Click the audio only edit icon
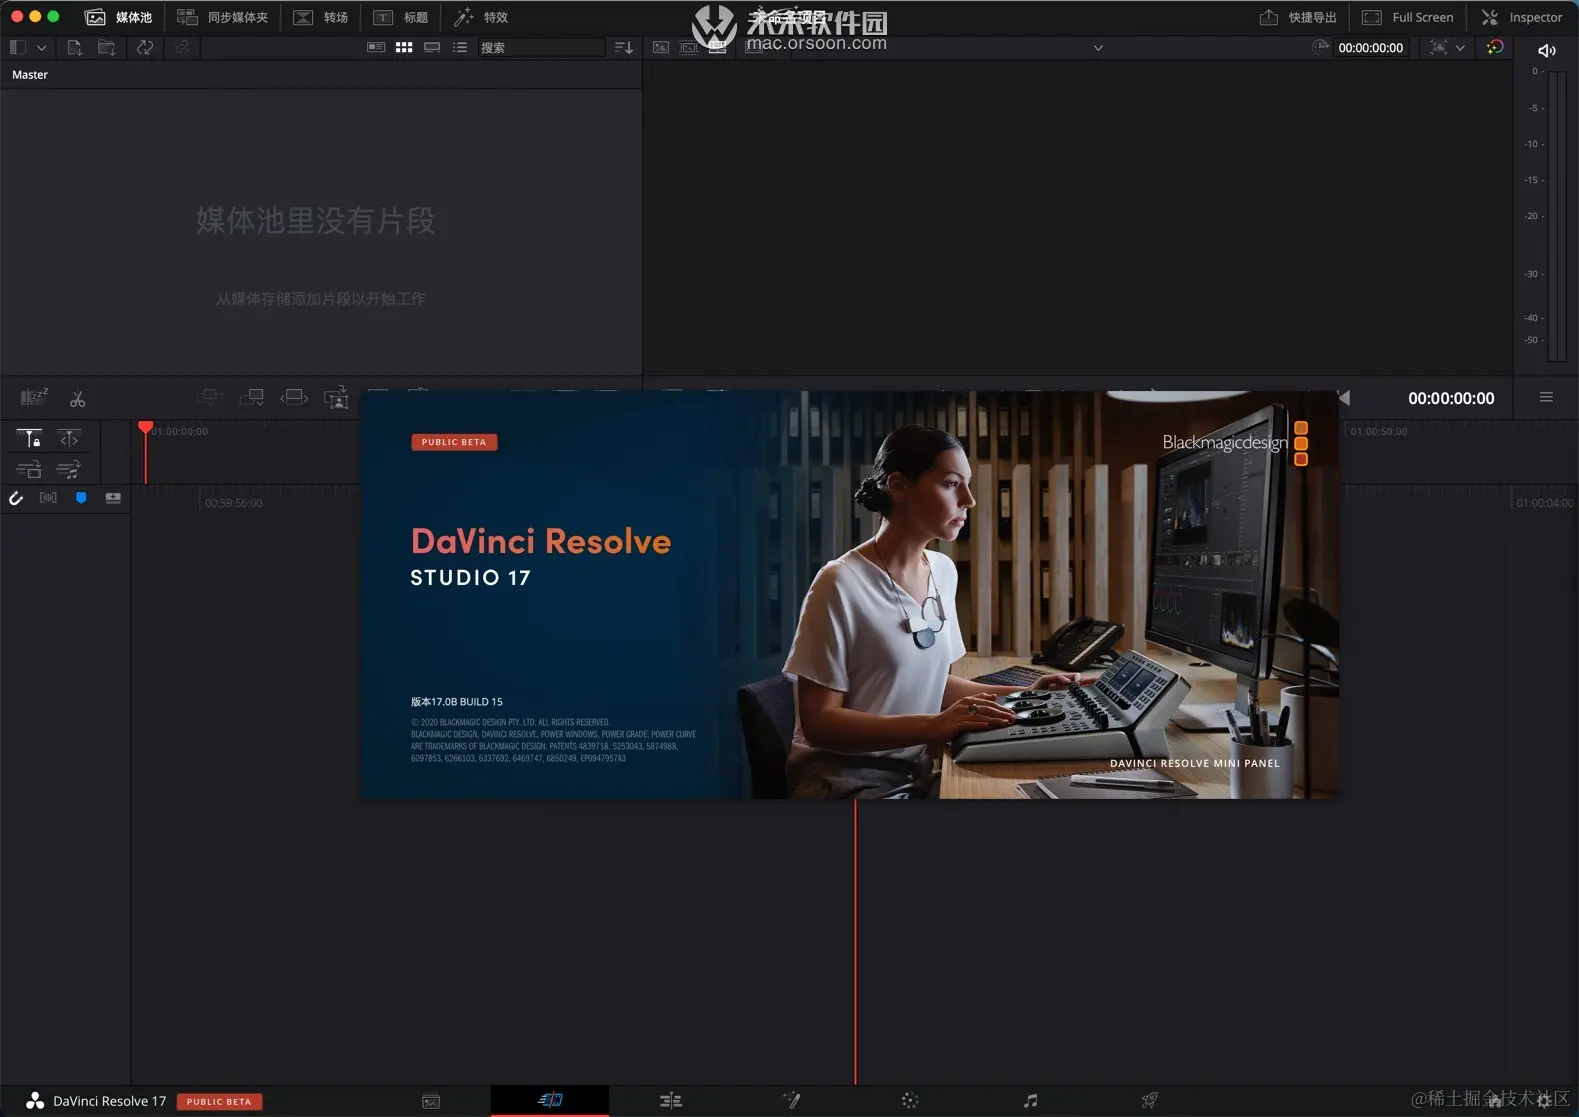The width and height of the screenshot is (1579, 1117). click(x=69, y=469)
